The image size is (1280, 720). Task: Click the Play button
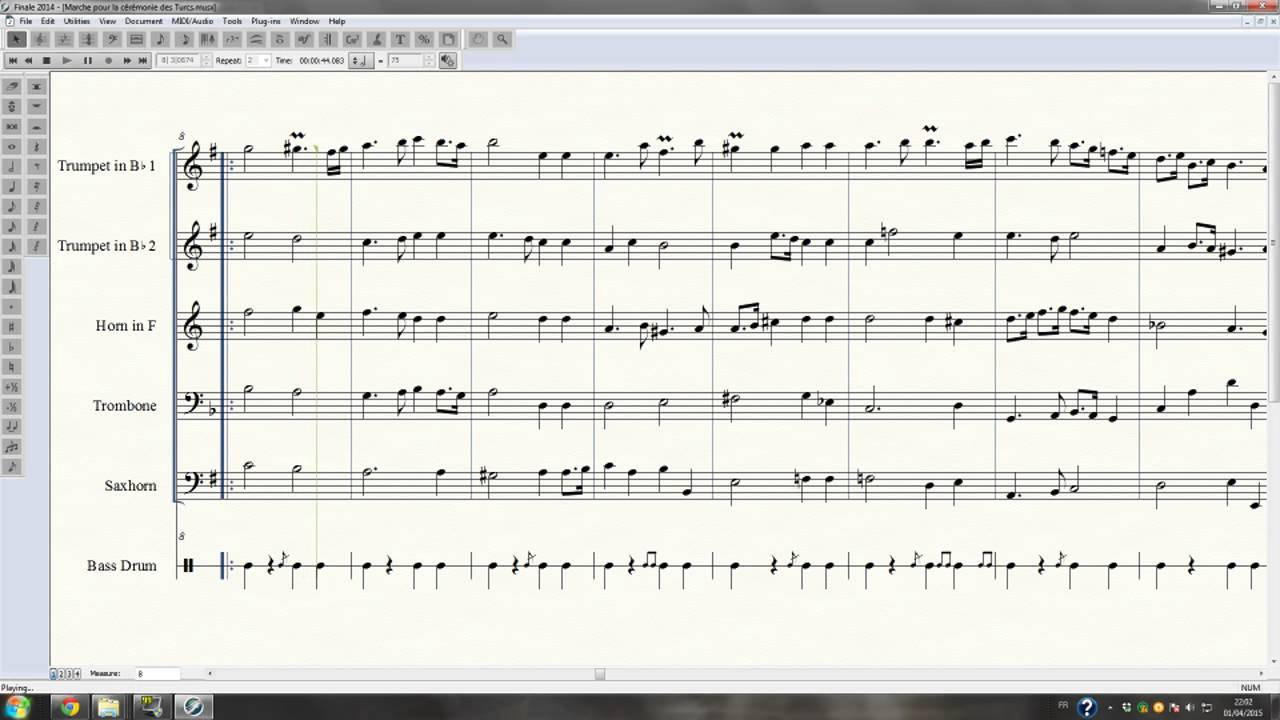[x=67, y=61]
